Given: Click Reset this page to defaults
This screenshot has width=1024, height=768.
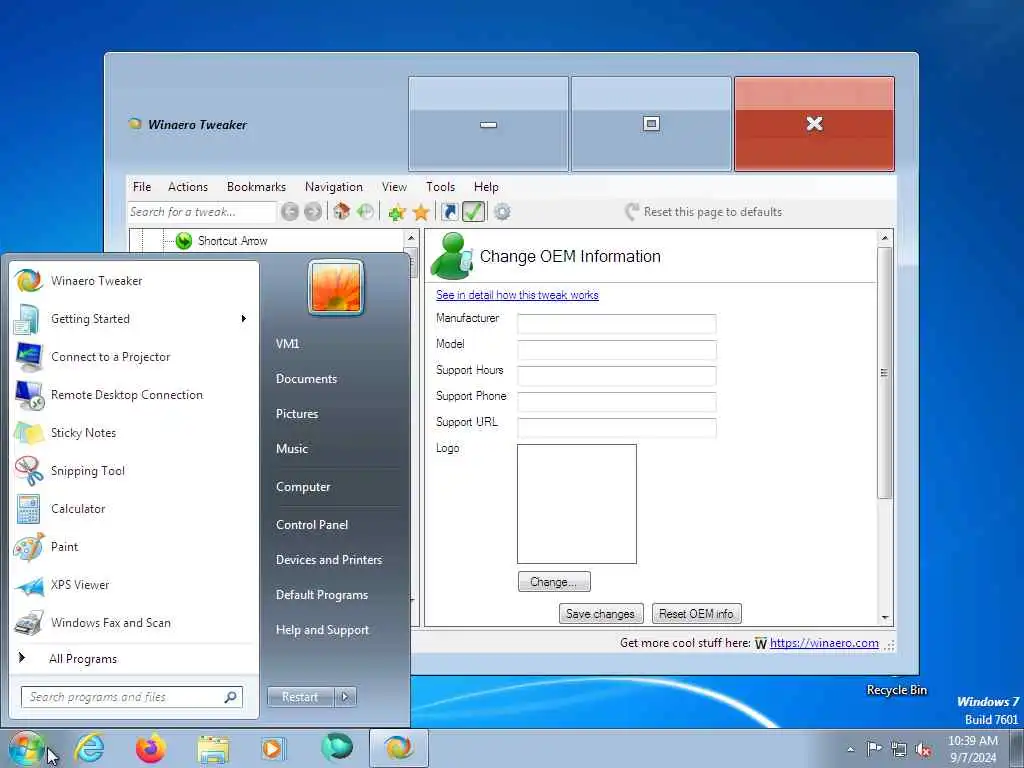Looking at the screenshot, I should 703,212.
